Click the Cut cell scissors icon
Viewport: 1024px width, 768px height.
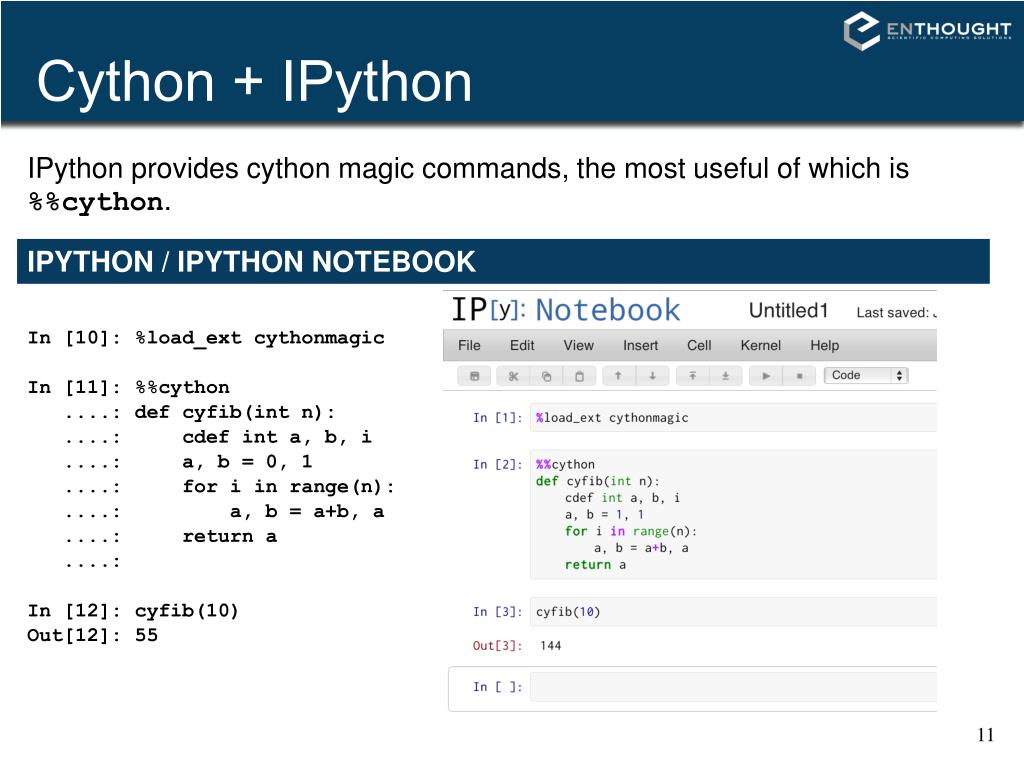[x=513, y=376]
